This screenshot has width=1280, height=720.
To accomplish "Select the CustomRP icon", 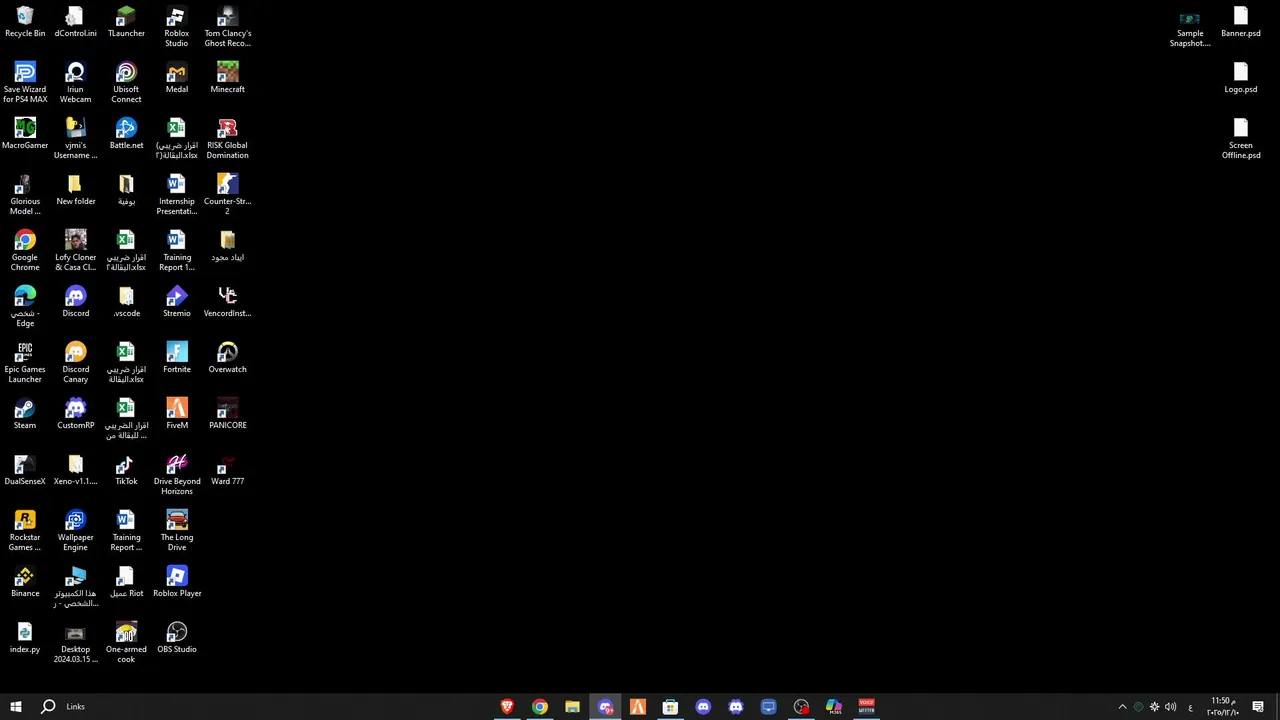I will (75, 415).
